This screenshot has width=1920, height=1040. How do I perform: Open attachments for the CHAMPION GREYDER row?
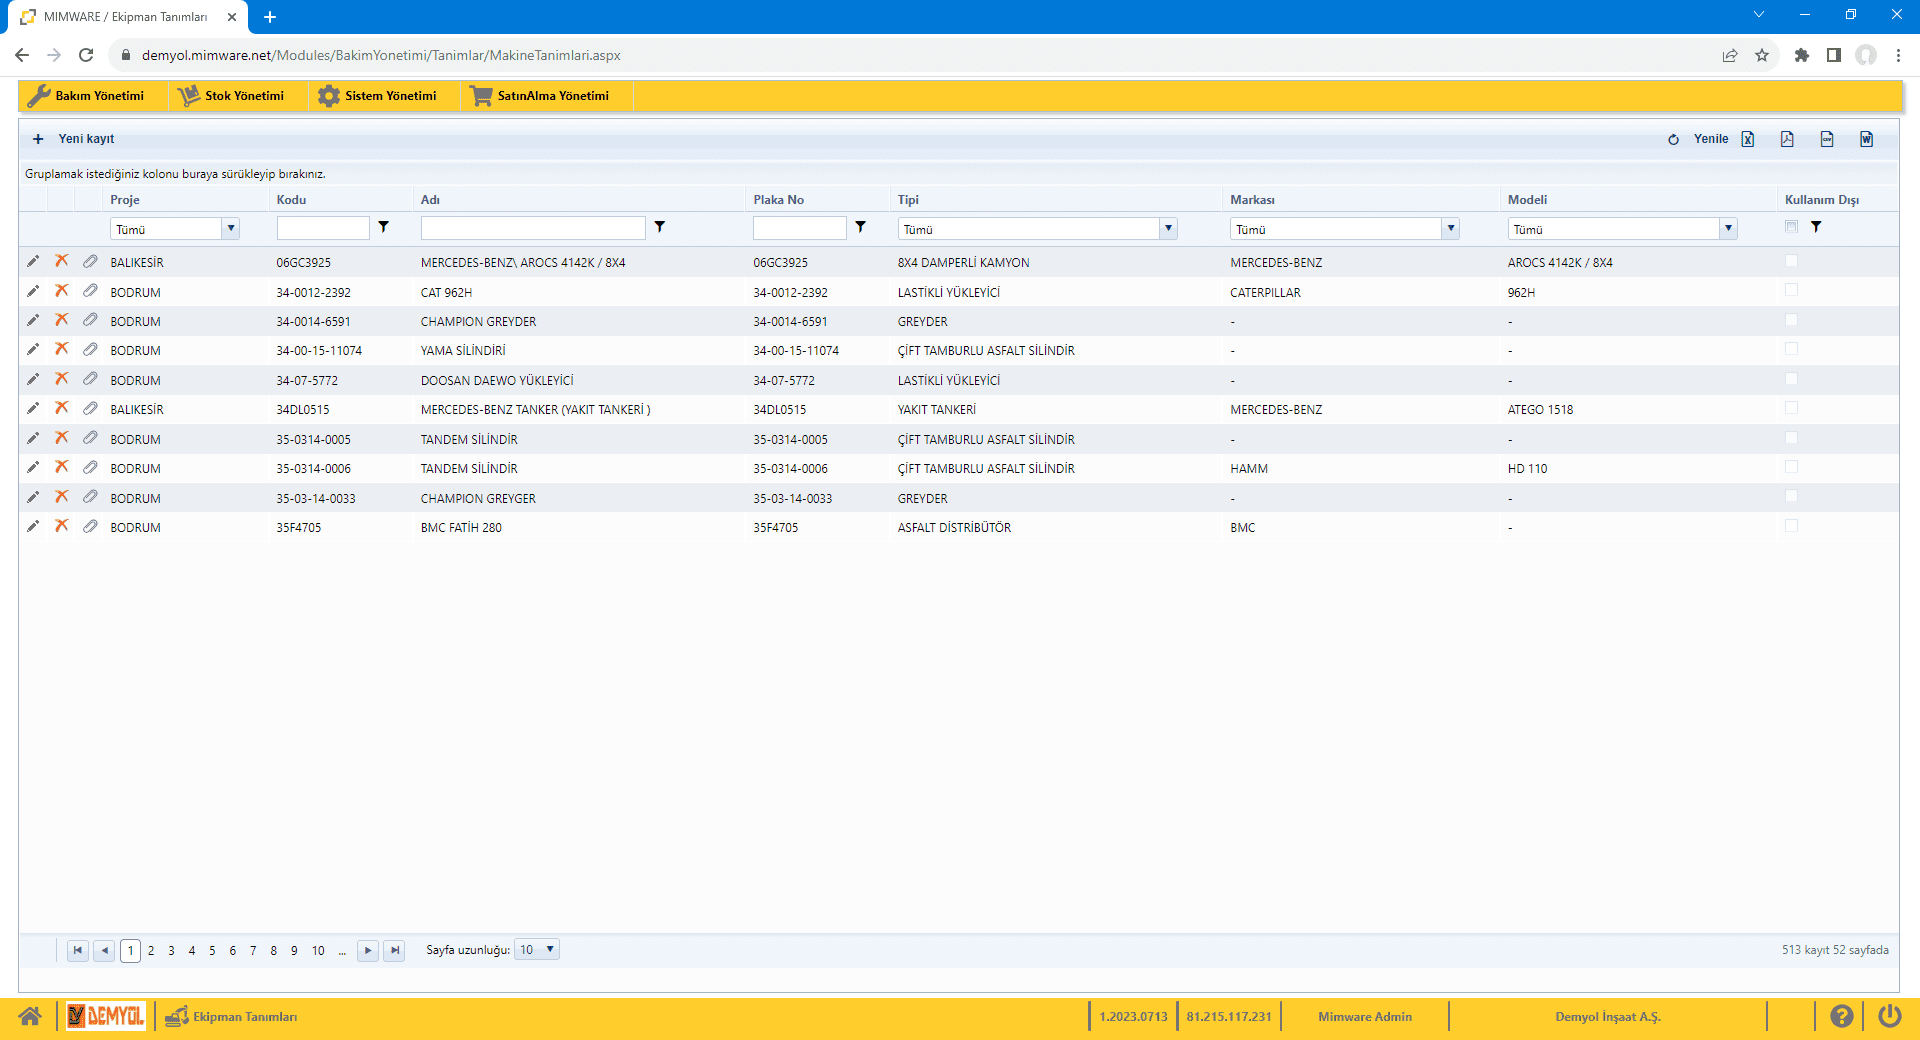click(x=90, y=320)
